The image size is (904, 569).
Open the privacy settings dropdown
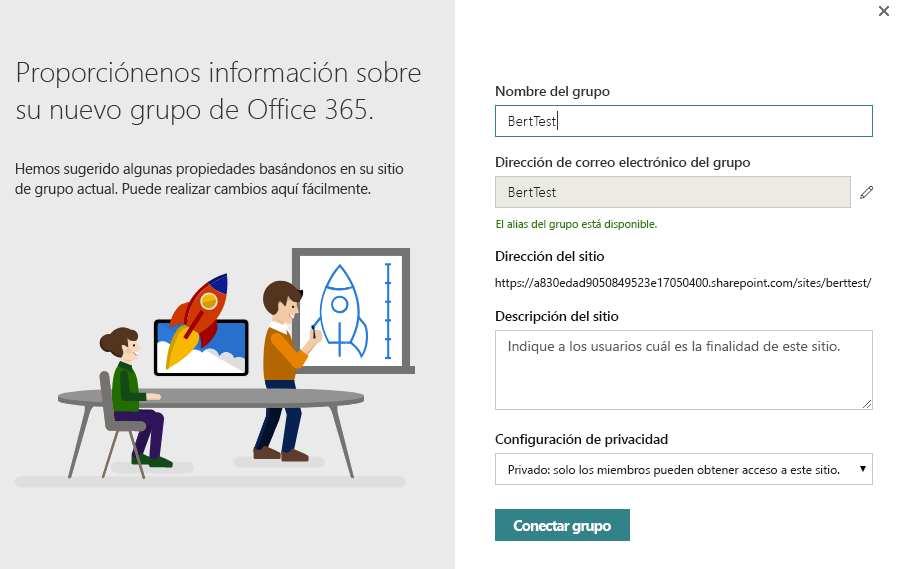click(x=683, y=468)
